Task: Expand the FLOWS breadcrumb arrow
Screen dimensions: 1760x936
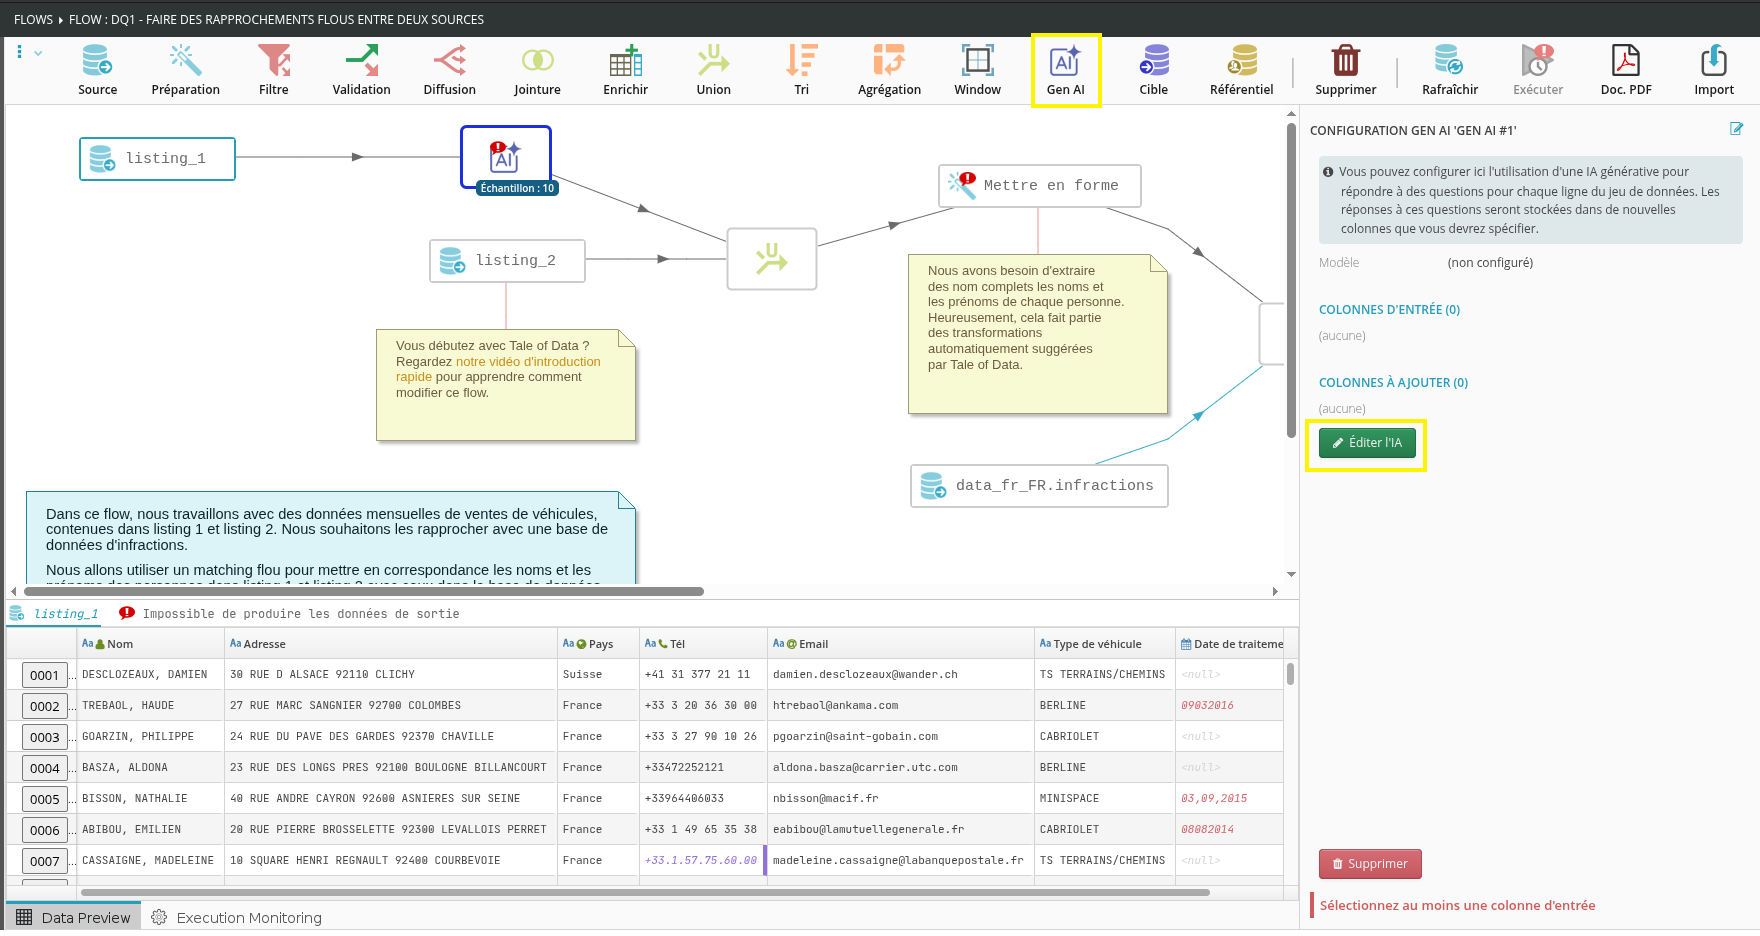Action: click(61, 20)
